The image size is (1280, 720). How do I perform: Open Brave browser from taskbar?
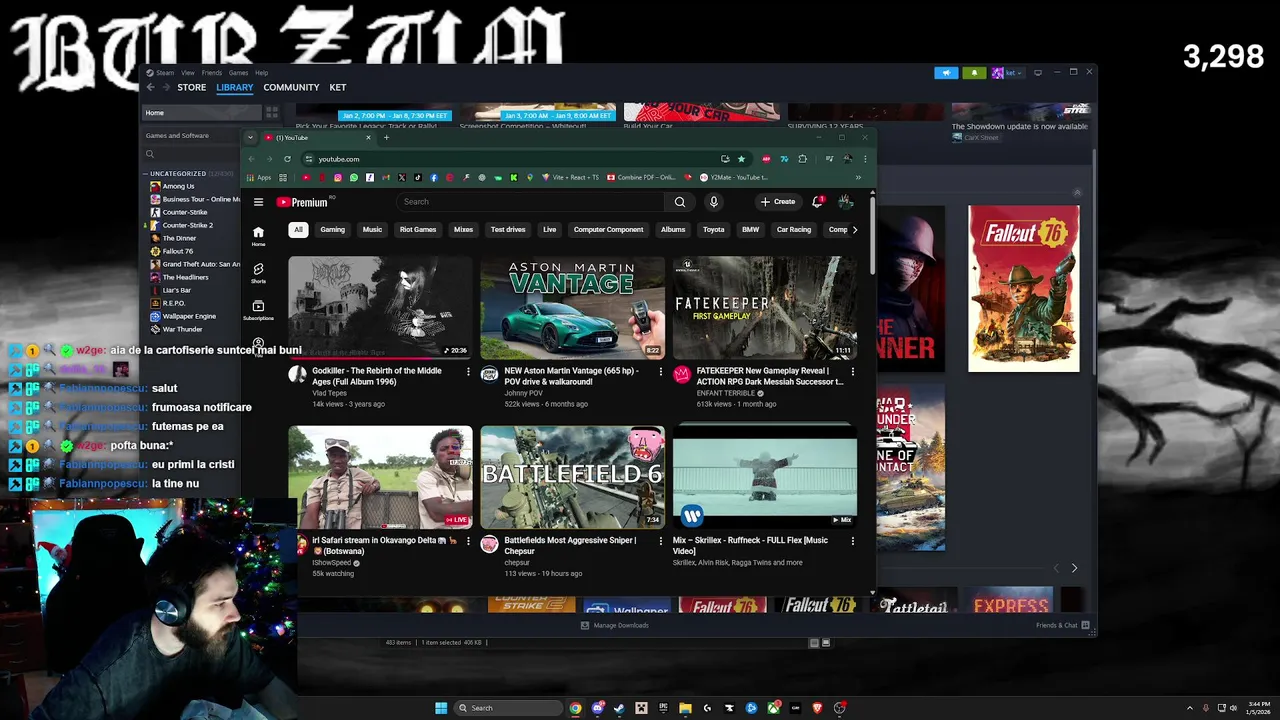point(817,708)
